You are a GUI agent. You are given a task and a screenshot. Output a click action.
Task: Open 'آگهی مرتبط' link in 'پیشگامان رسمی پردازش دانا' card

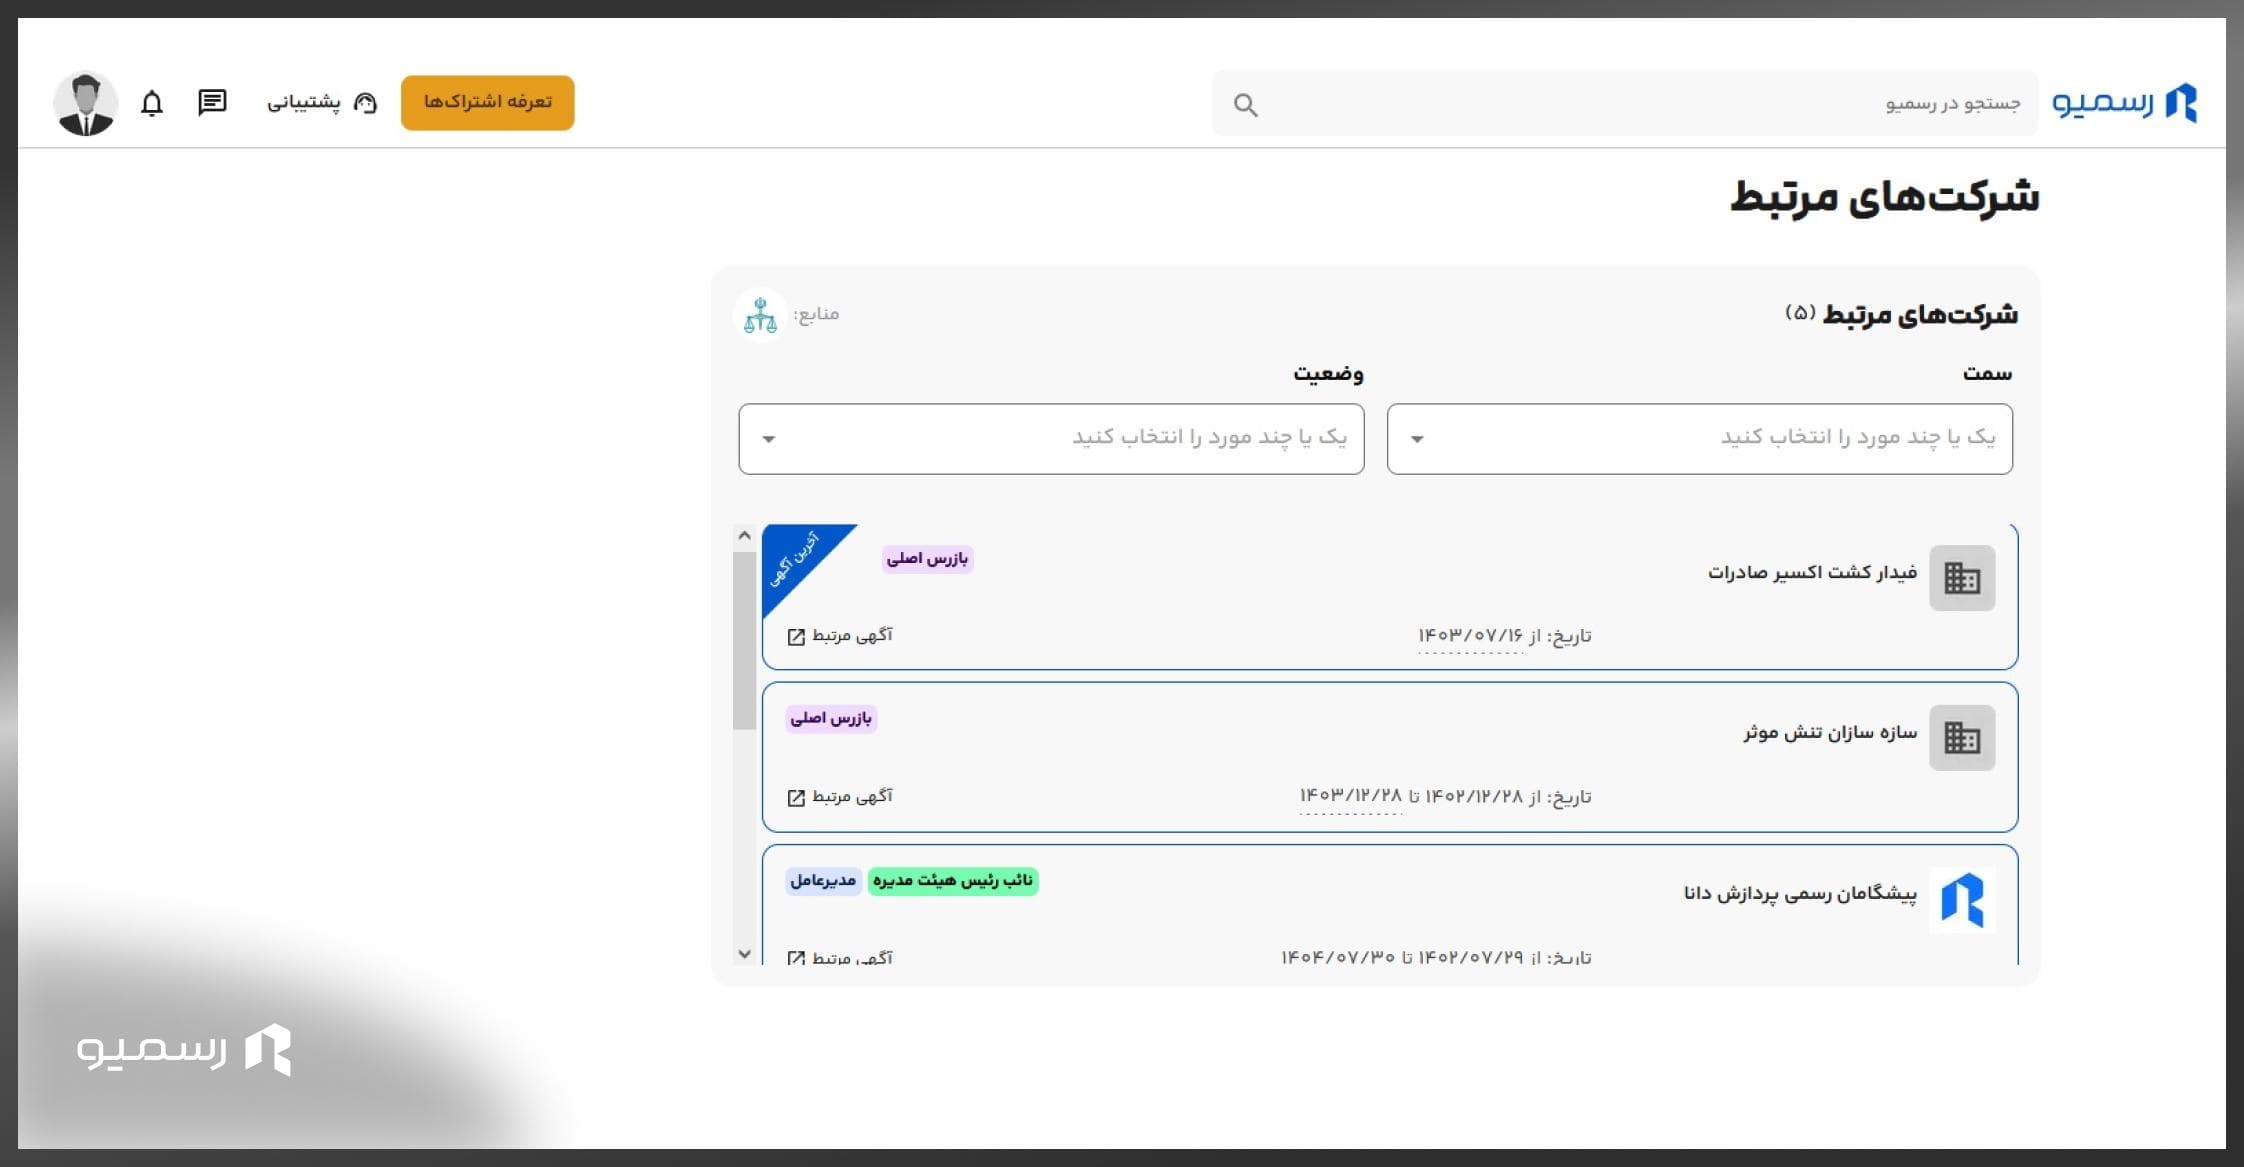coord(840,957)
